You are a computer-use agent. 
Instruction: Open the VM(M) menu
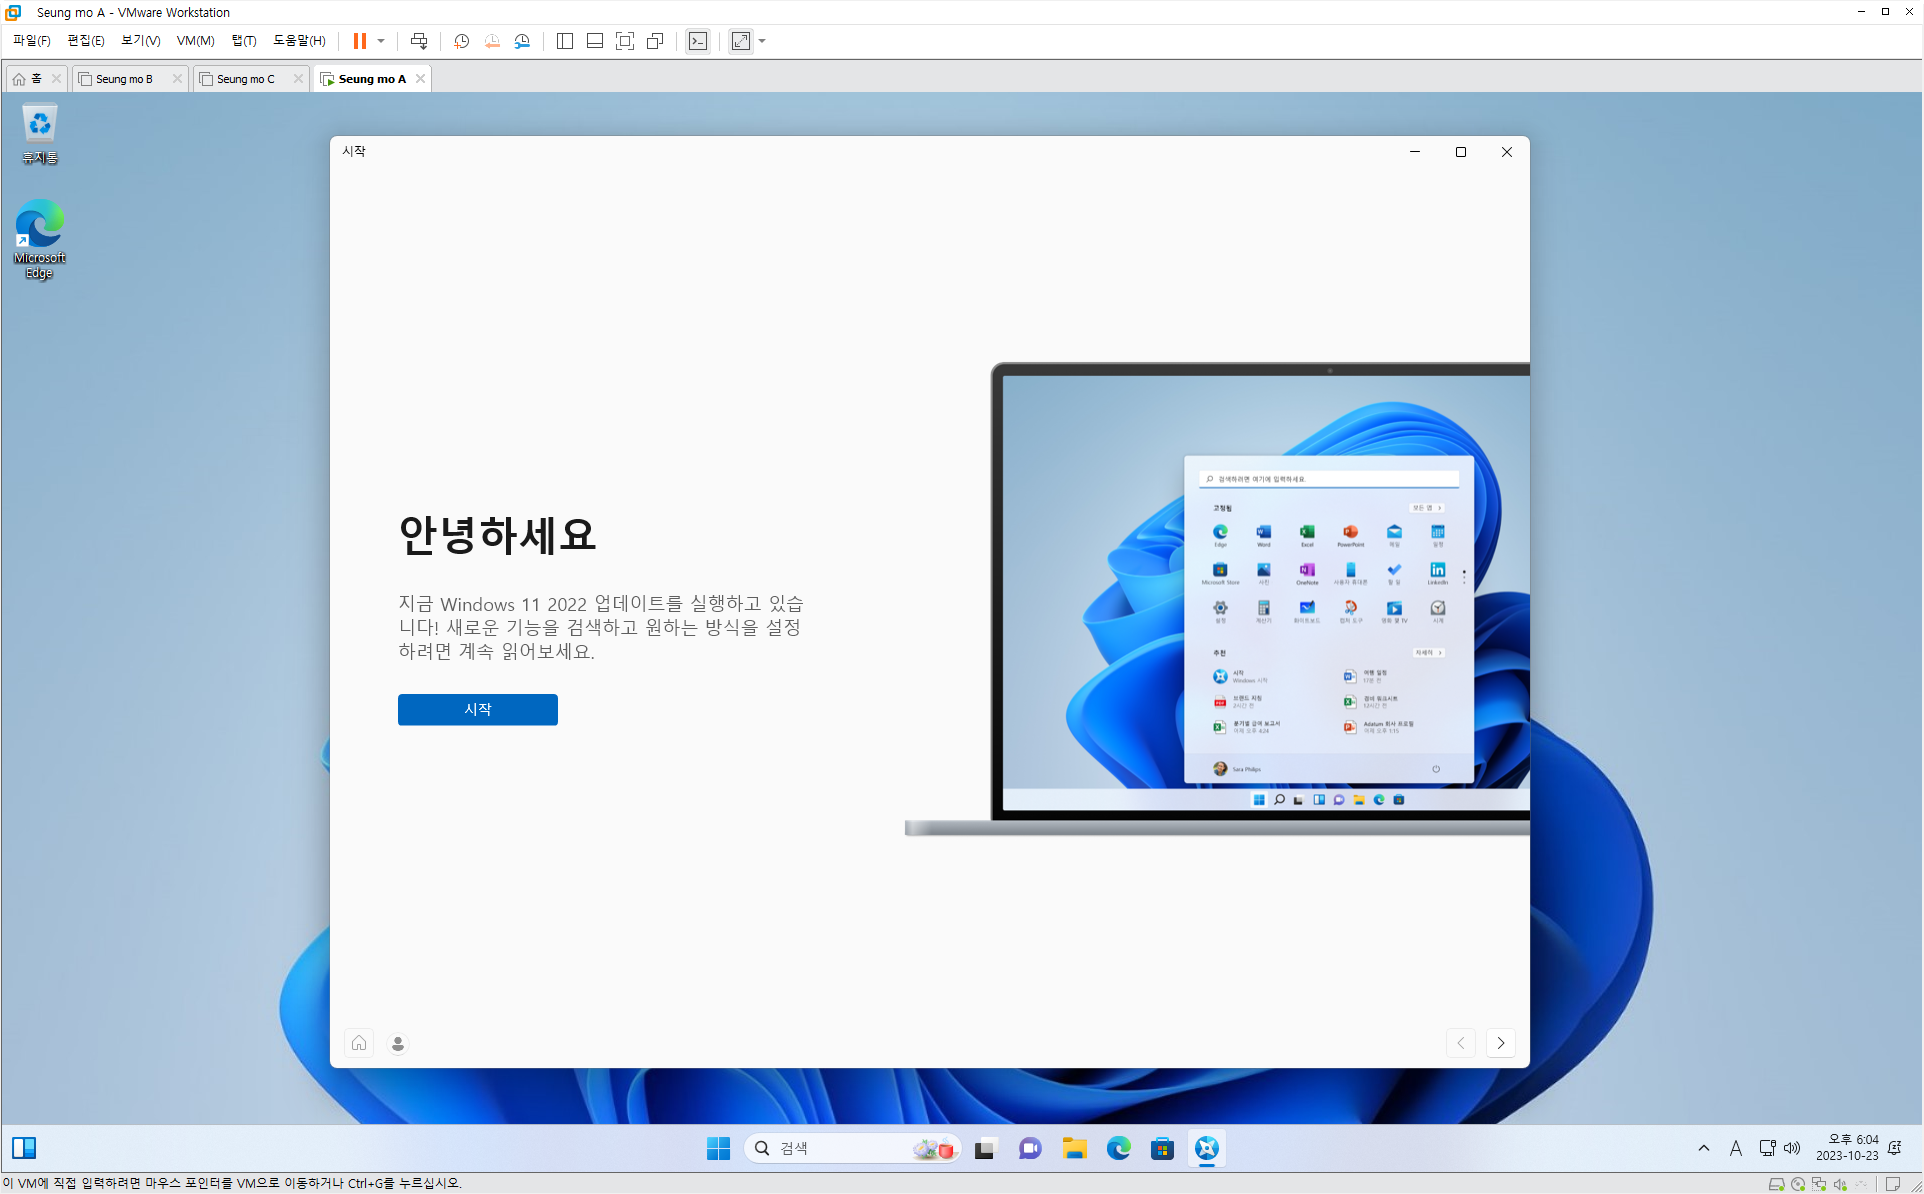pos(195,41)
